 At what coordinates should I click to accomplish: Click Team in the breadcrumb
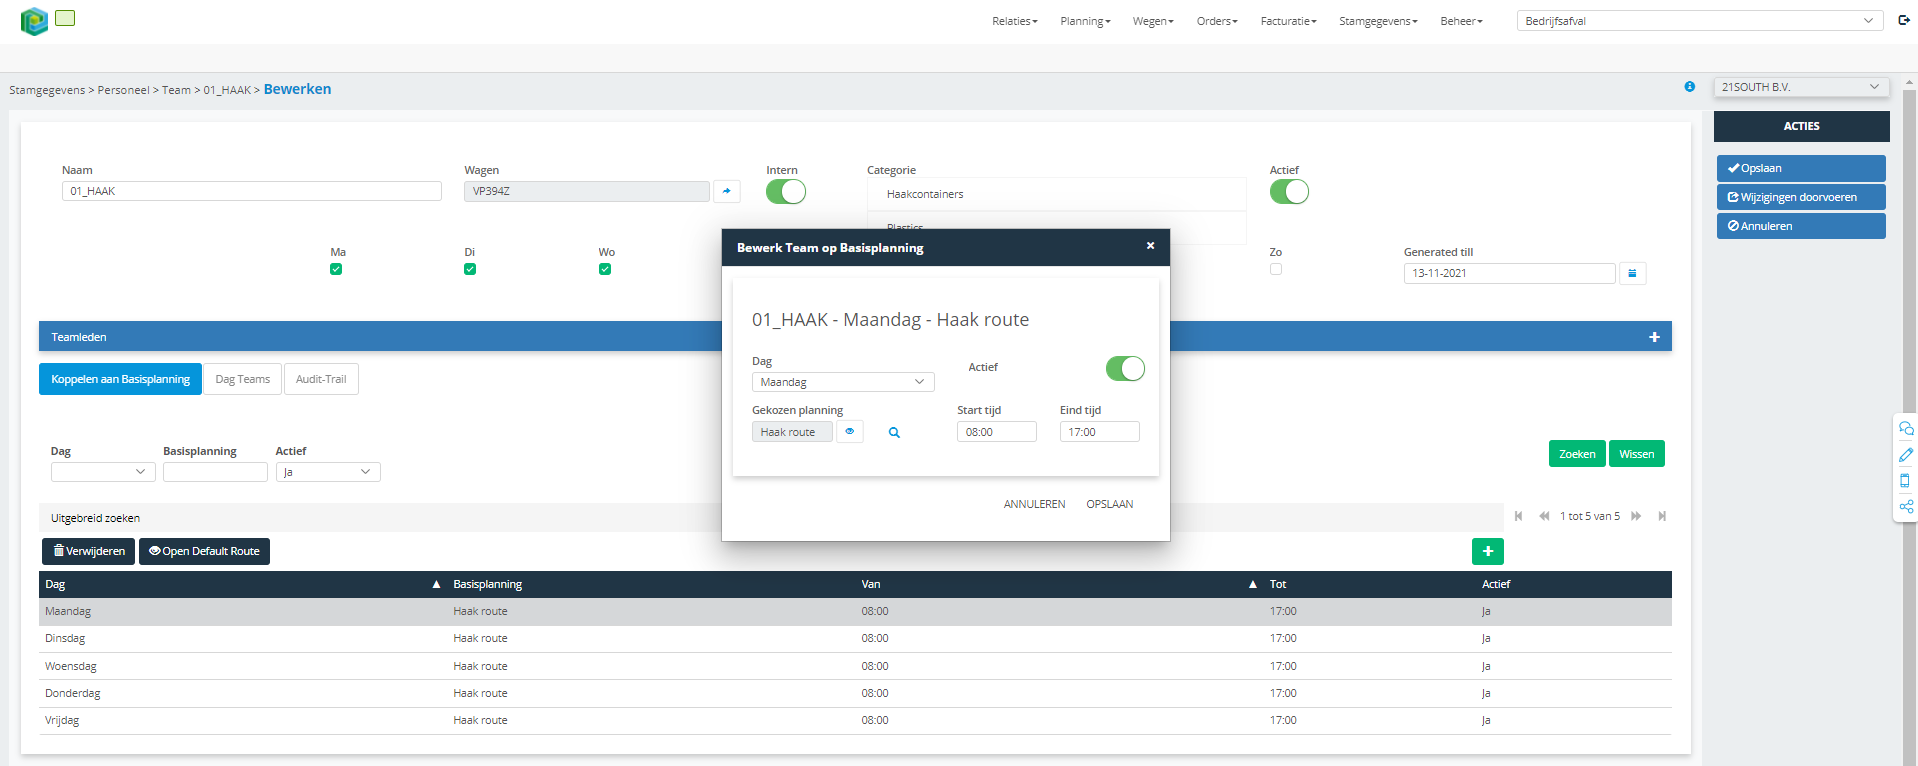[x=176, y=90]
